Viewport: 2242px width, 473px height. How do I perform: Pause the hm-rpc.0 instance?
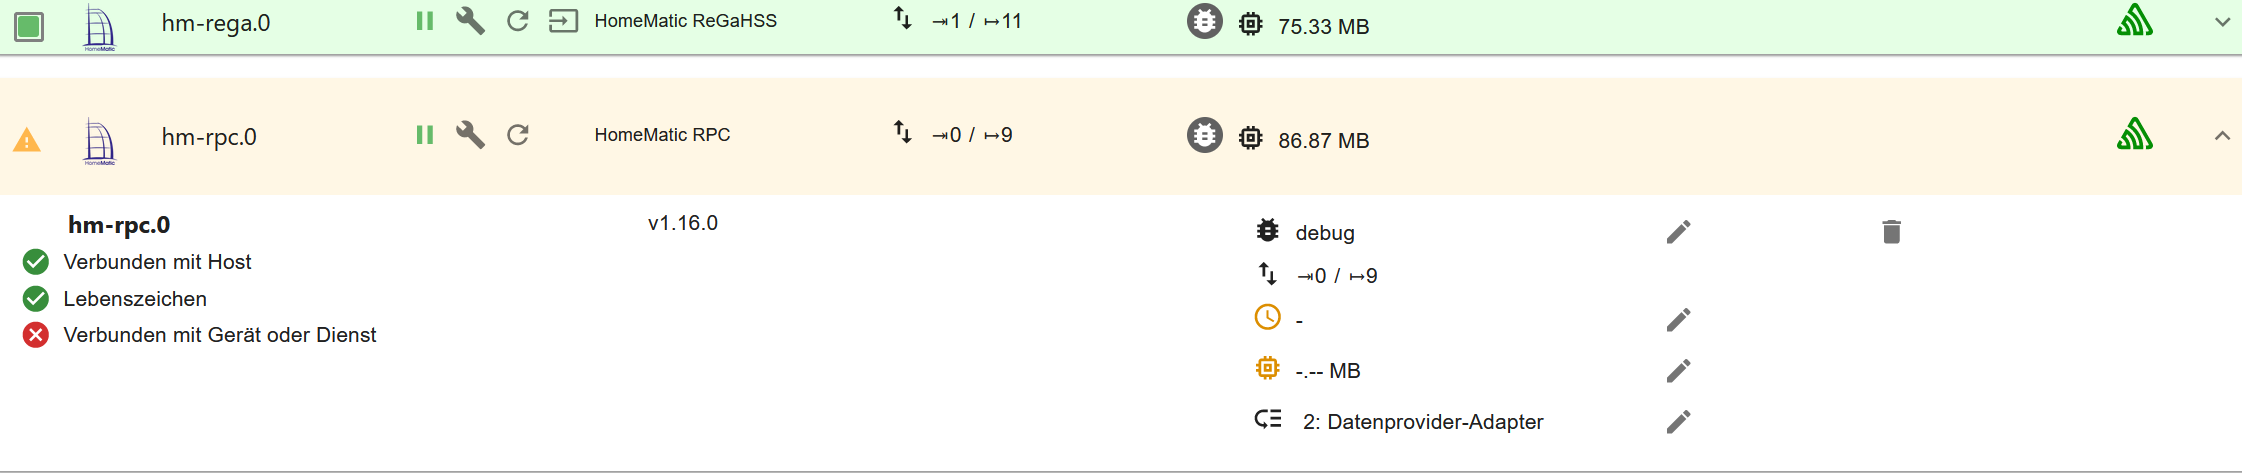tap(425, 135)
